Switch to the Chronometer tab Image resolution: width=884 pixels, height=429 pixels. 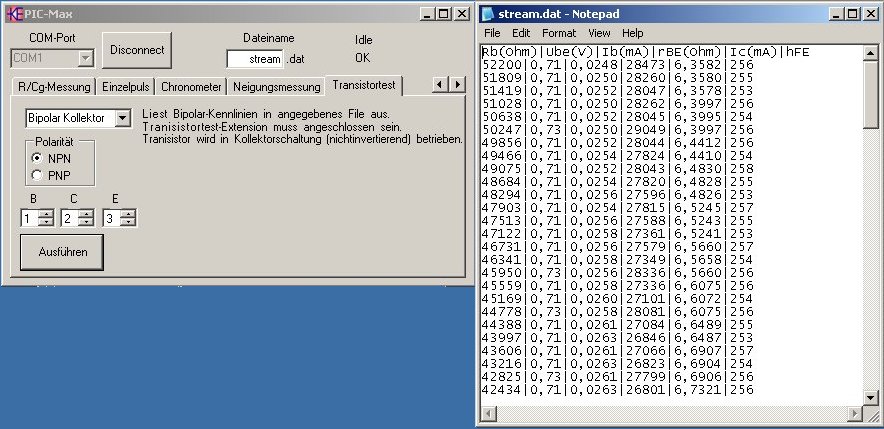(x=190, y=87)
